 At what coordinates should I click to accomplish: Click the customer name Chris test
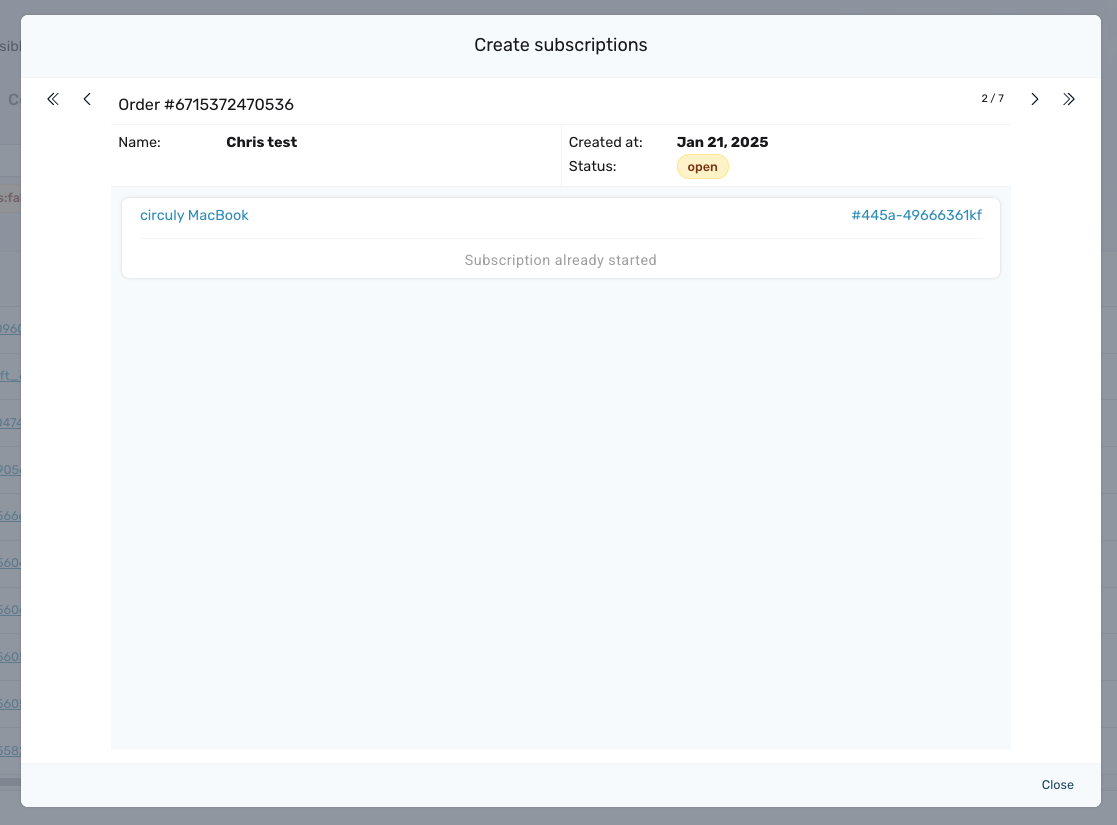click(x=261, y=142)
